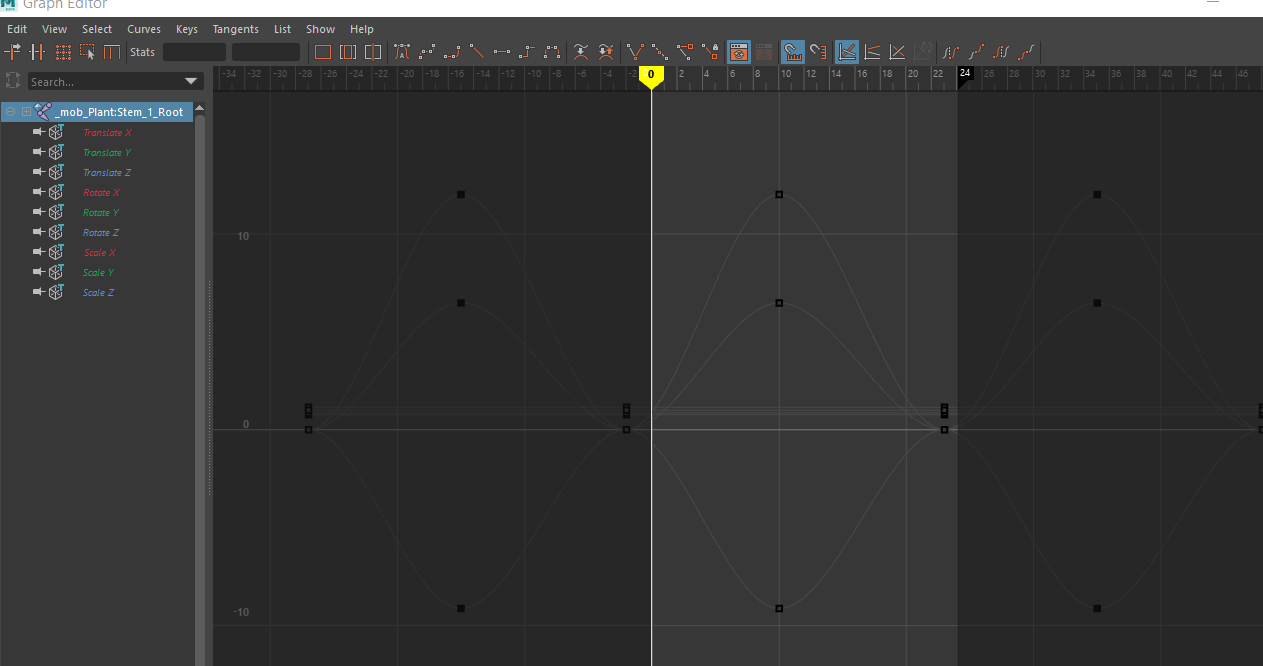1263x666 pixels.
Task: Open the Tangents menu
Action: point(235,29)
